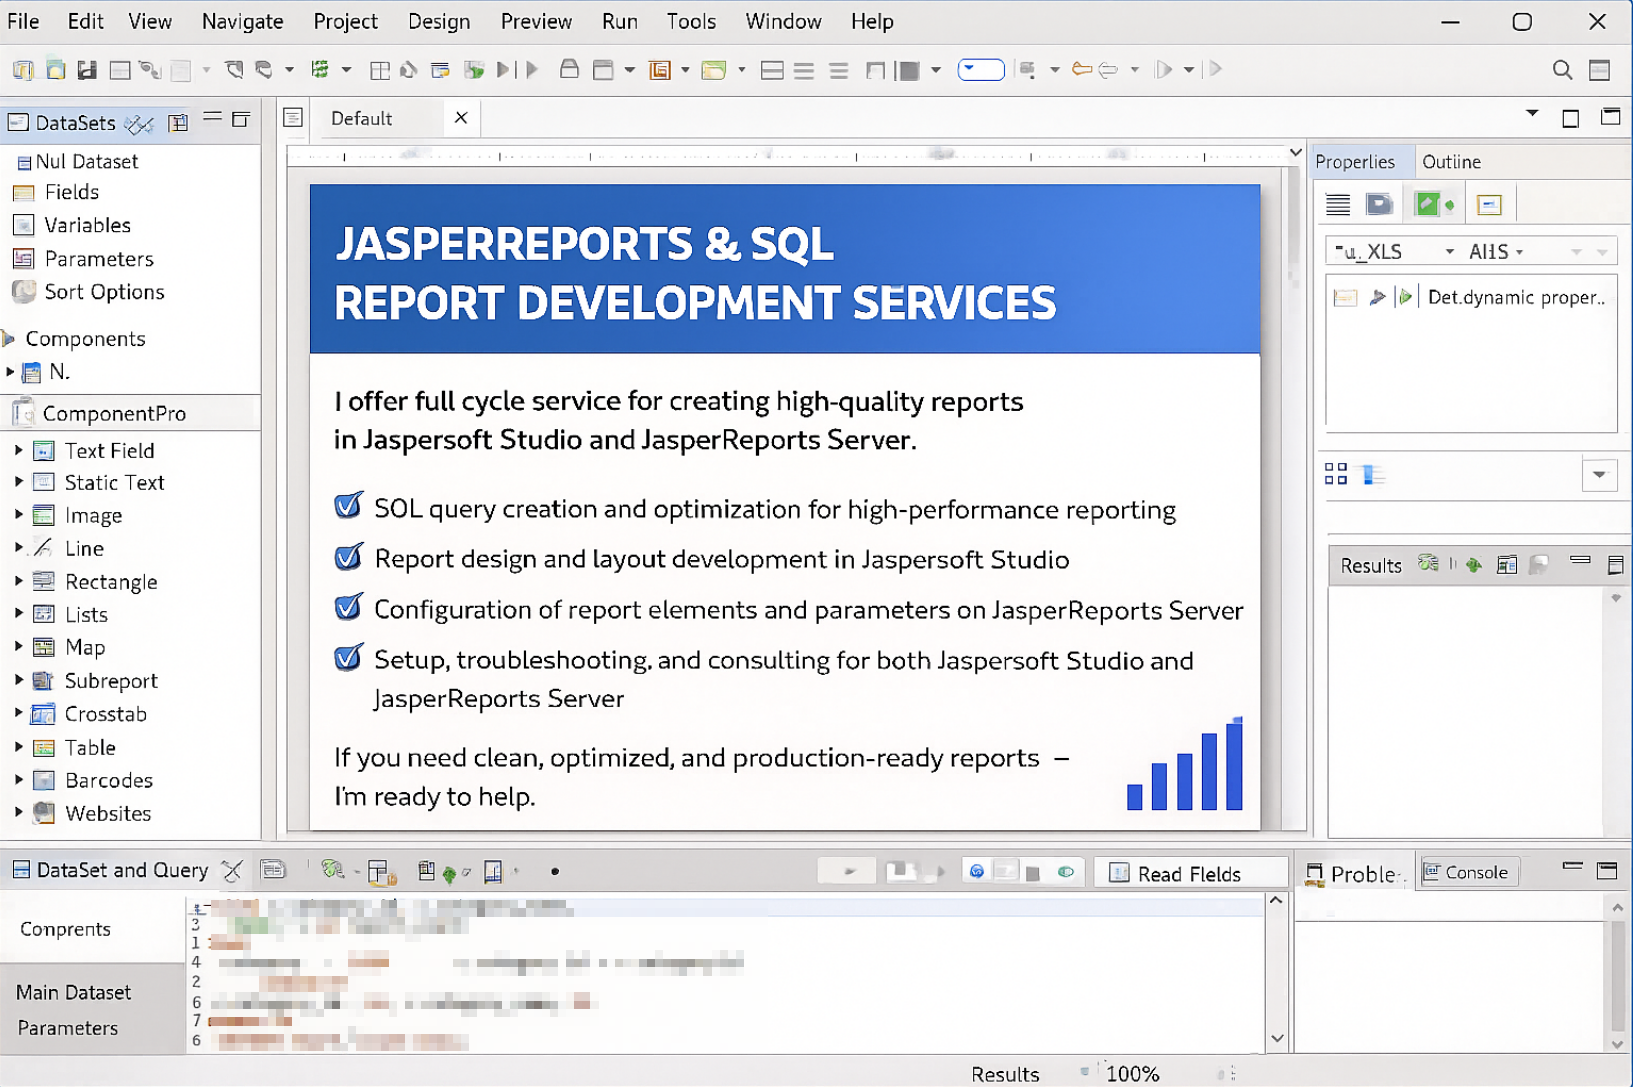1634x1087 pixels.
Task: Click the edit icon beside DataSets header
Action: coord(140,122)
